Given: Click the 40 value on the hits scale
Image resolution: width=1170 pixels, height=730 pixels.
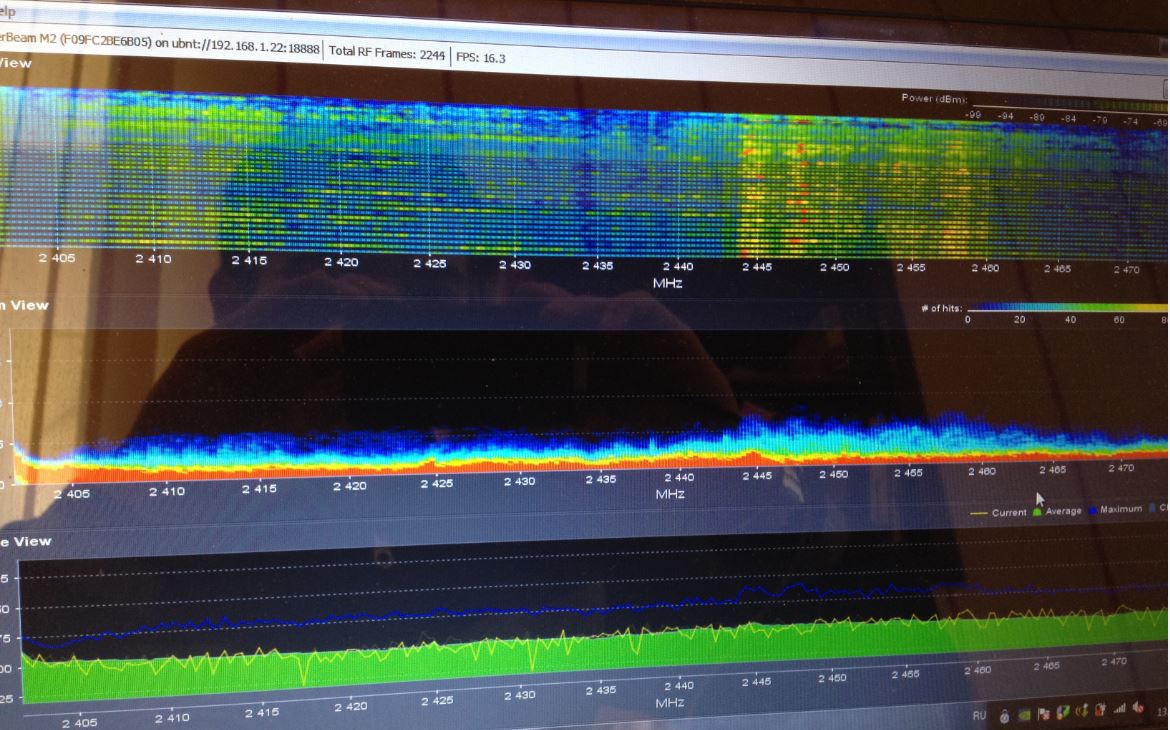Looking at the screenshot, I should 1070,319.
